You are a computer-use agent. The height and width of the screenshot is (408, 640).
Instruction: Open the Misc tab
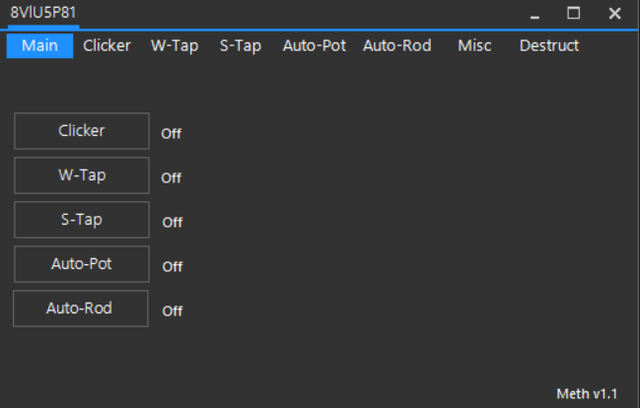(475, 46)
